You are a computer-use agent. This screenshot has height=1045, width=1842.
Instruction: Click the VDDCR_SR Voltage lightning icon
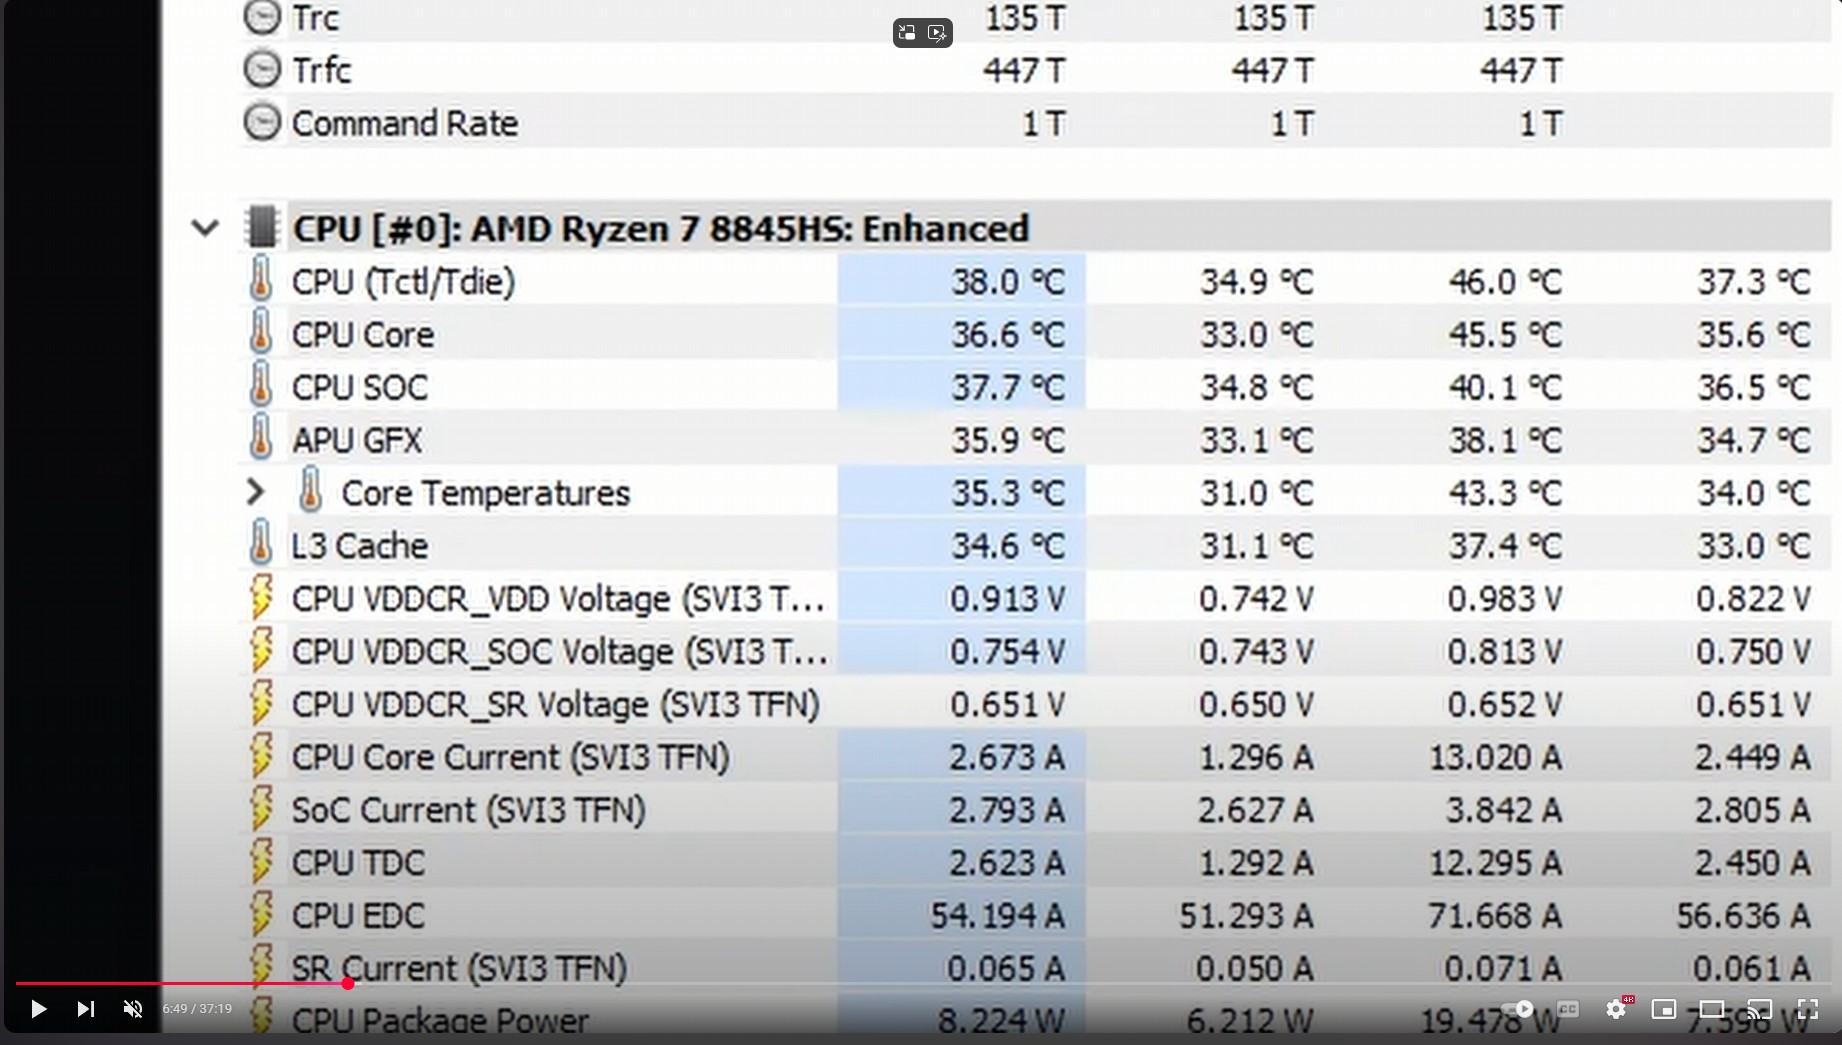click(x=261, y=704)
